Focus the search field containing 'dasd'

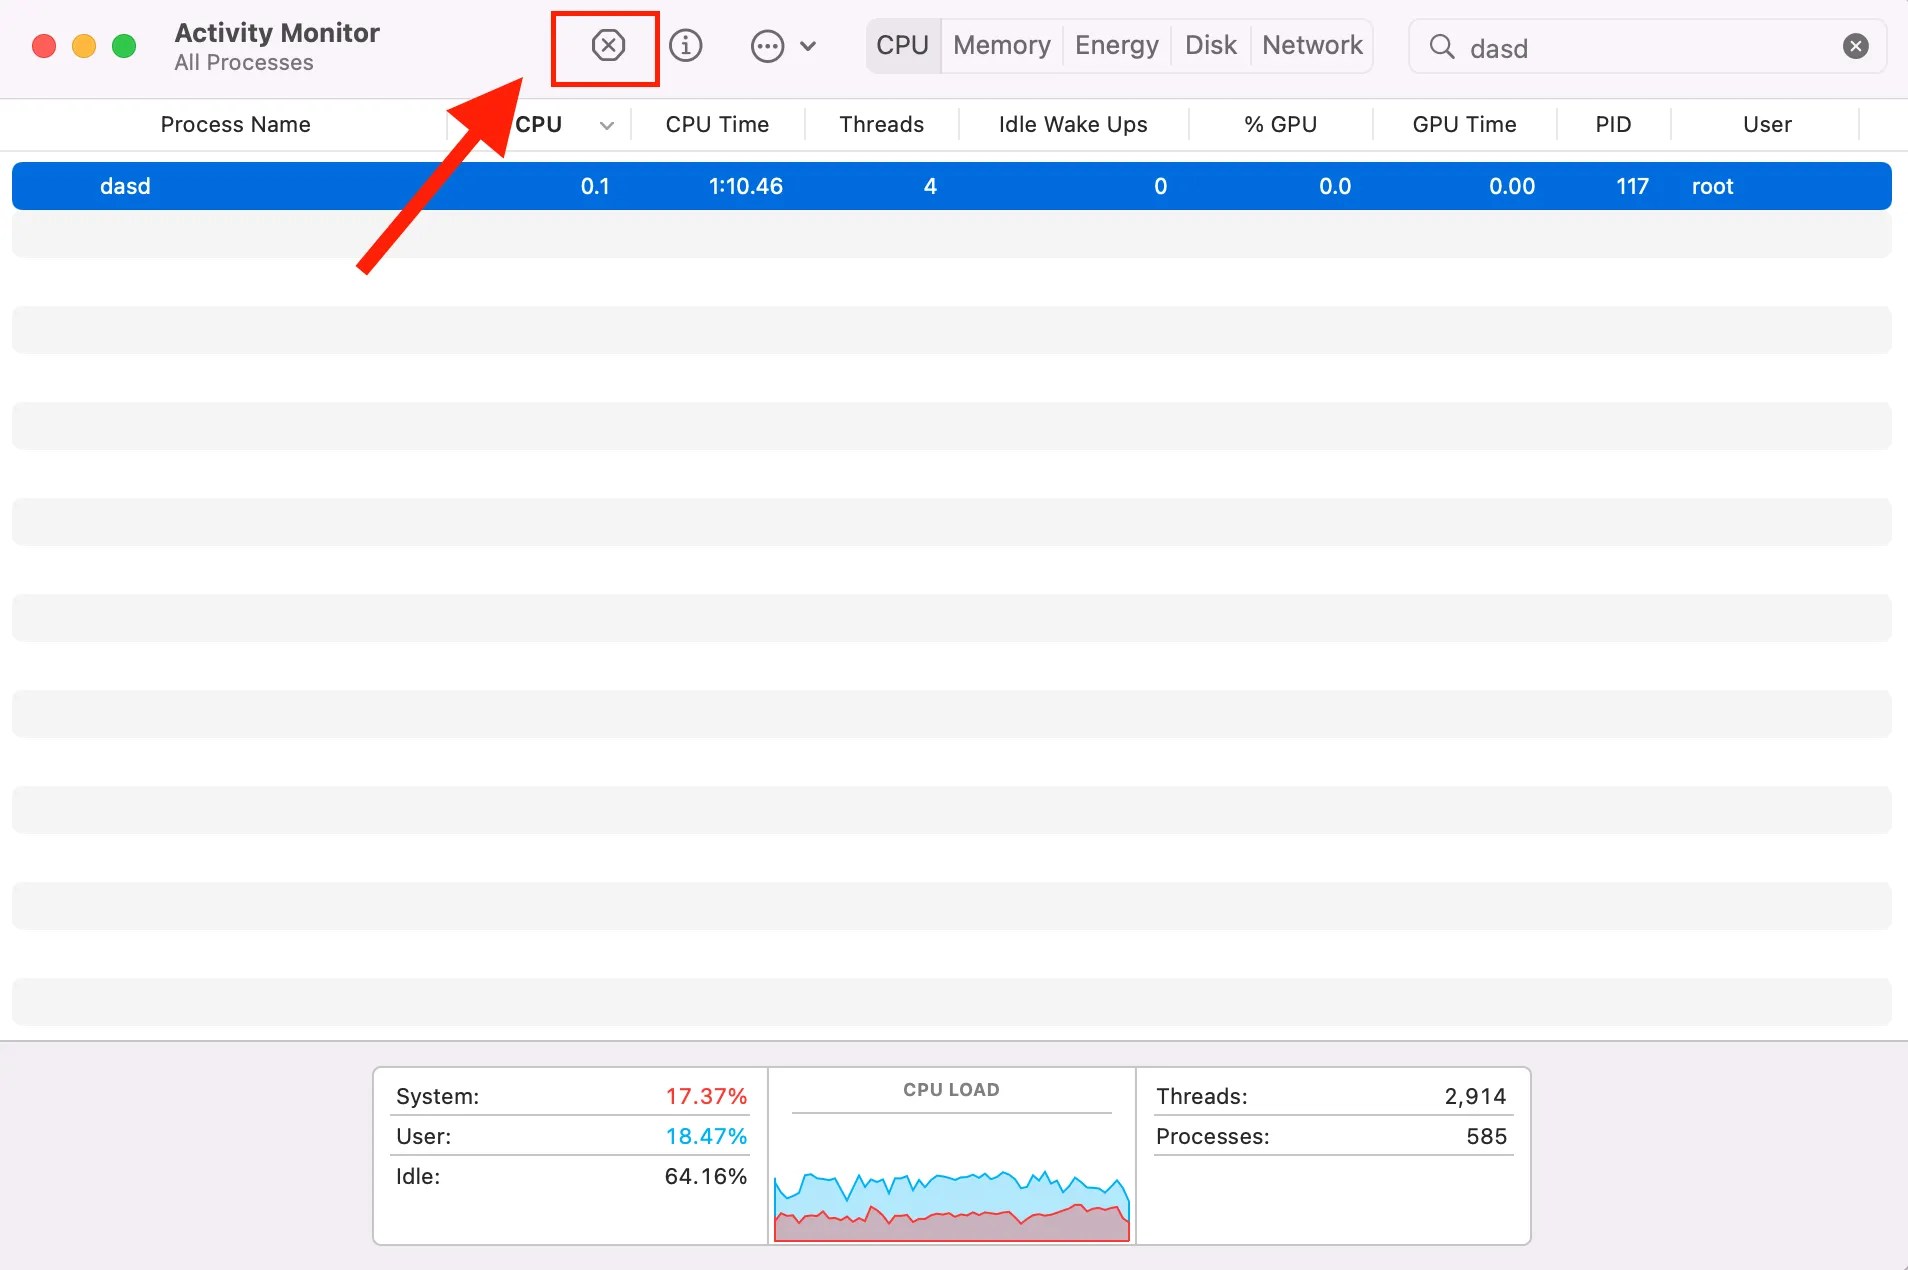(x=1648, y=47)
